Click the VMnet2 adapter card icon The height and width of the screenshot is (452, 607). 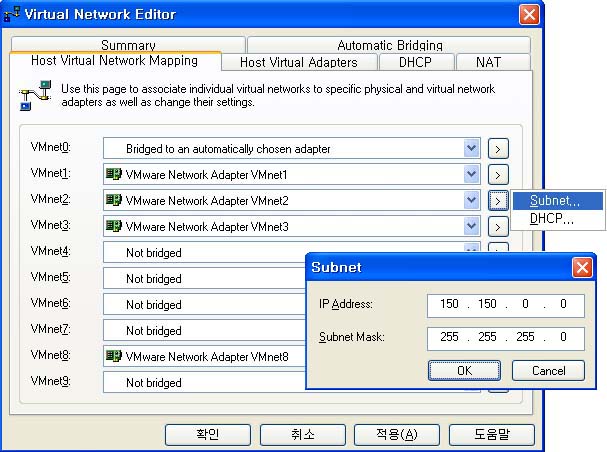(x=114, y=200)
